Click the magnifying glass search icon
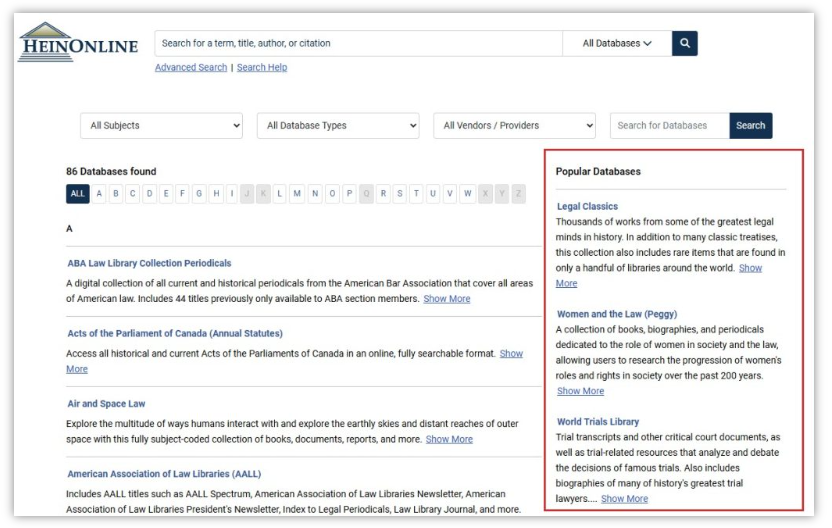 tap(684, 44)
